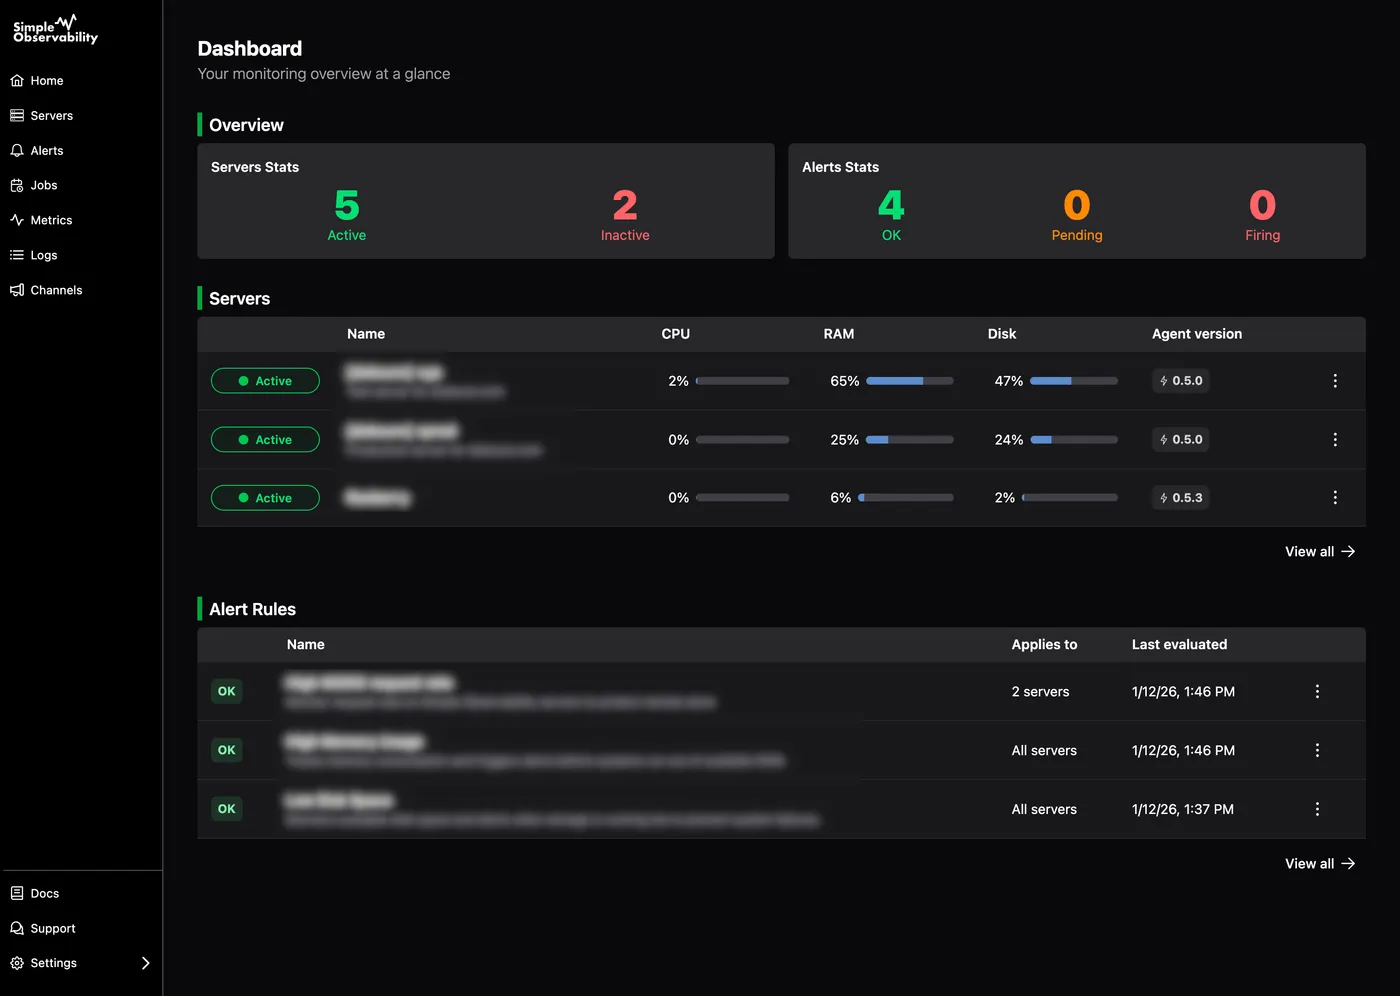This screenshot has height=996, width=1400.
Task: Open Support from the bottom menu
Action: (52, 928)
